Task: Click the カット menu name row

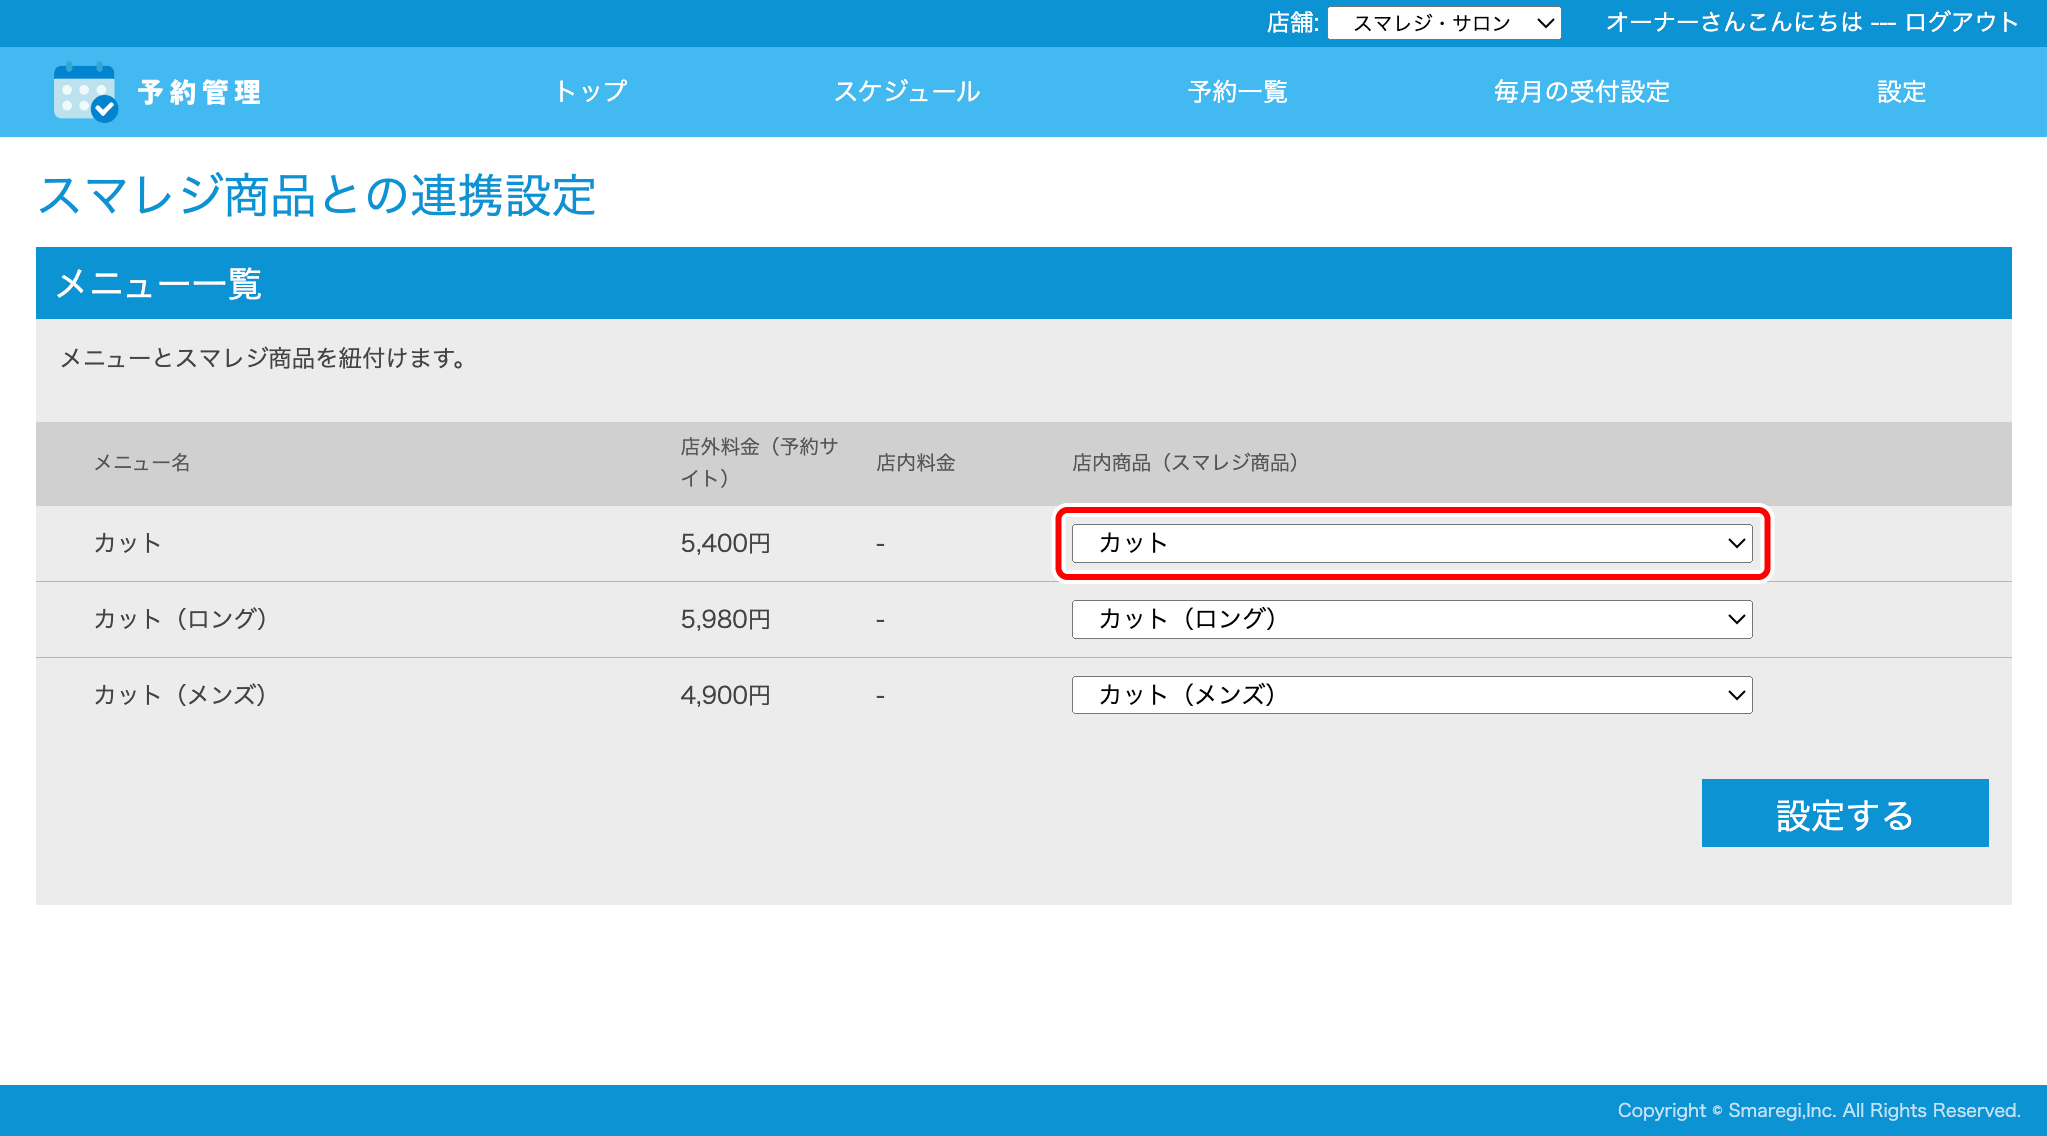Action: coord(128,543)
